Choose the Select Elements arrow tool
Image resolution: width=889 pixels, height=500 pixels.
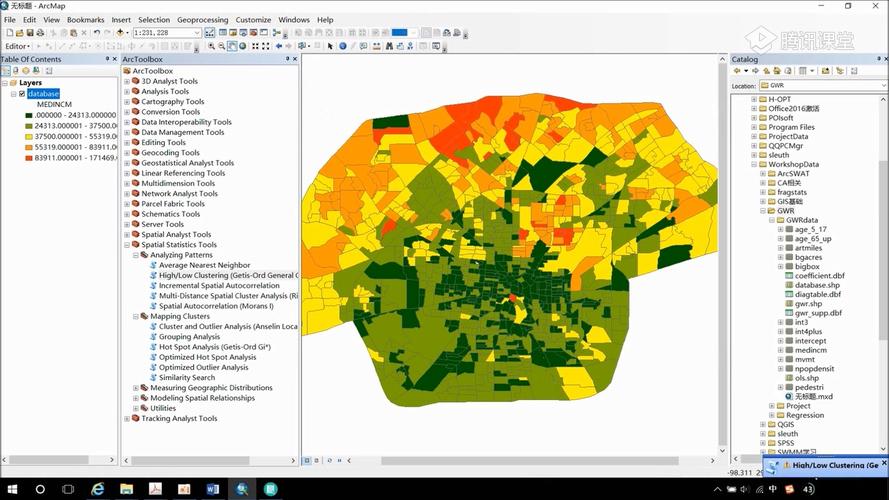coord(330,46)
